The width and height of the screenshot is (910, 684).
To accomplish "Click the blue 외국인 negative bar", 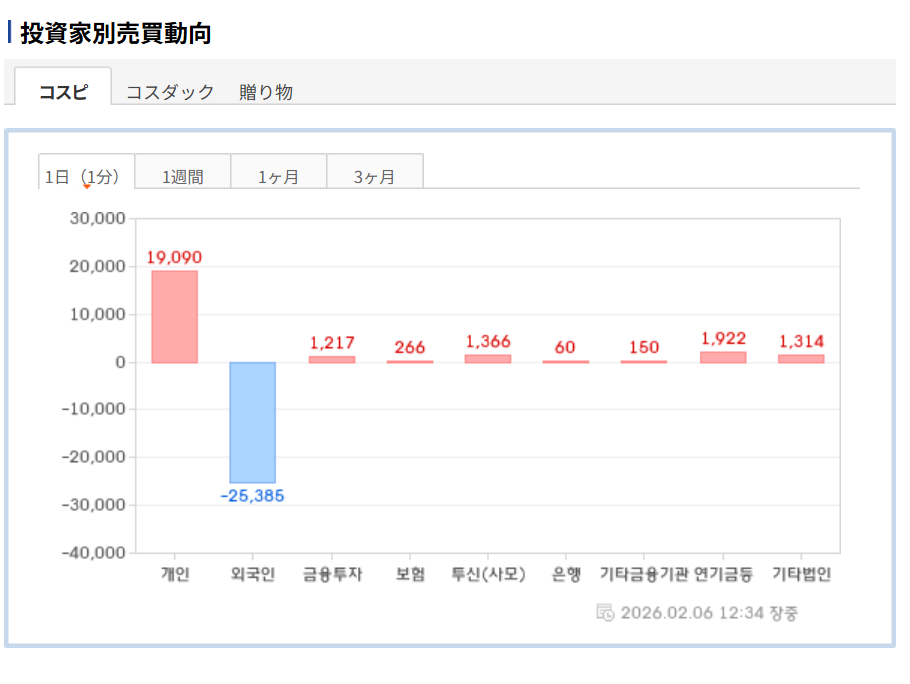I will click(x=252, y=422).
